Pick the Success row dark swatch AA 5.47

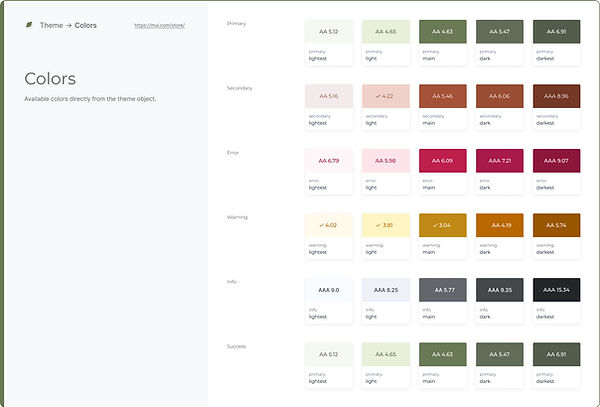coord(500,354)
